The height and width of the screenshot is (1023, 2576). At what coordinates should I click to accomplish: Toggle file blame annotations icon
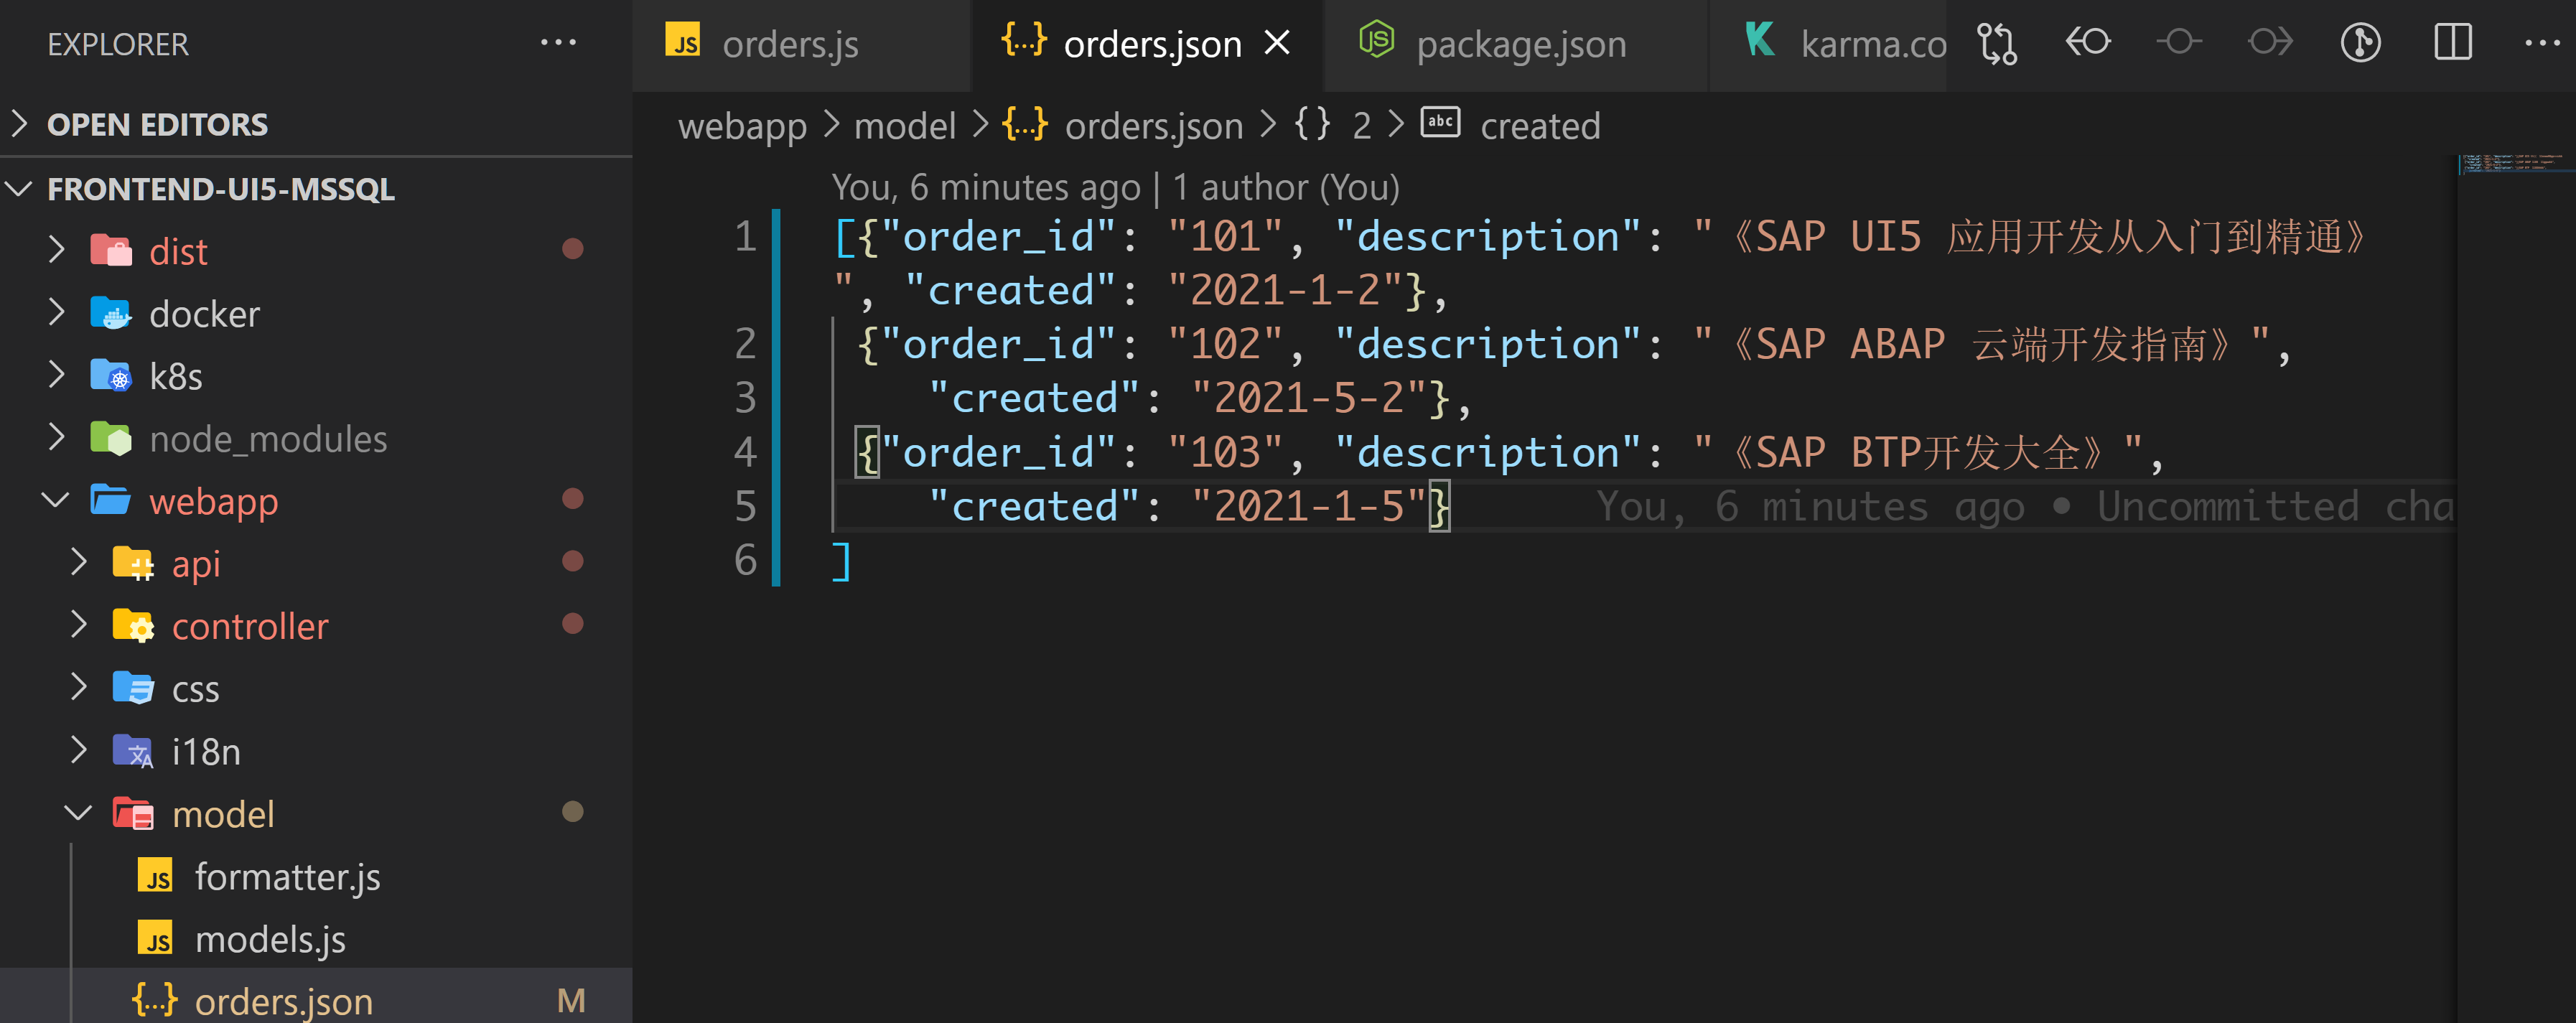(x=2361, y=43)
